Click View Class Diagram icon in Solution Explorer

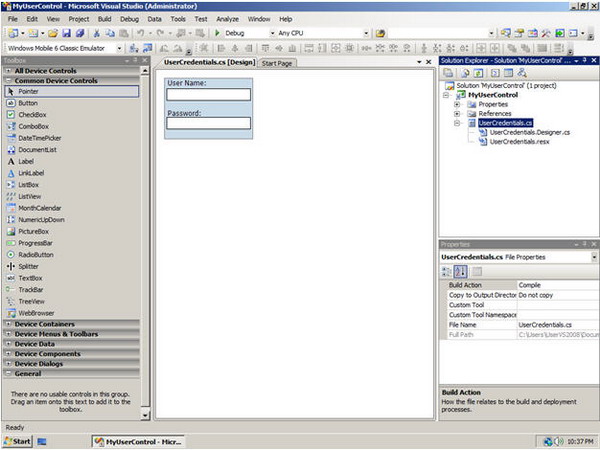point(522,73)
